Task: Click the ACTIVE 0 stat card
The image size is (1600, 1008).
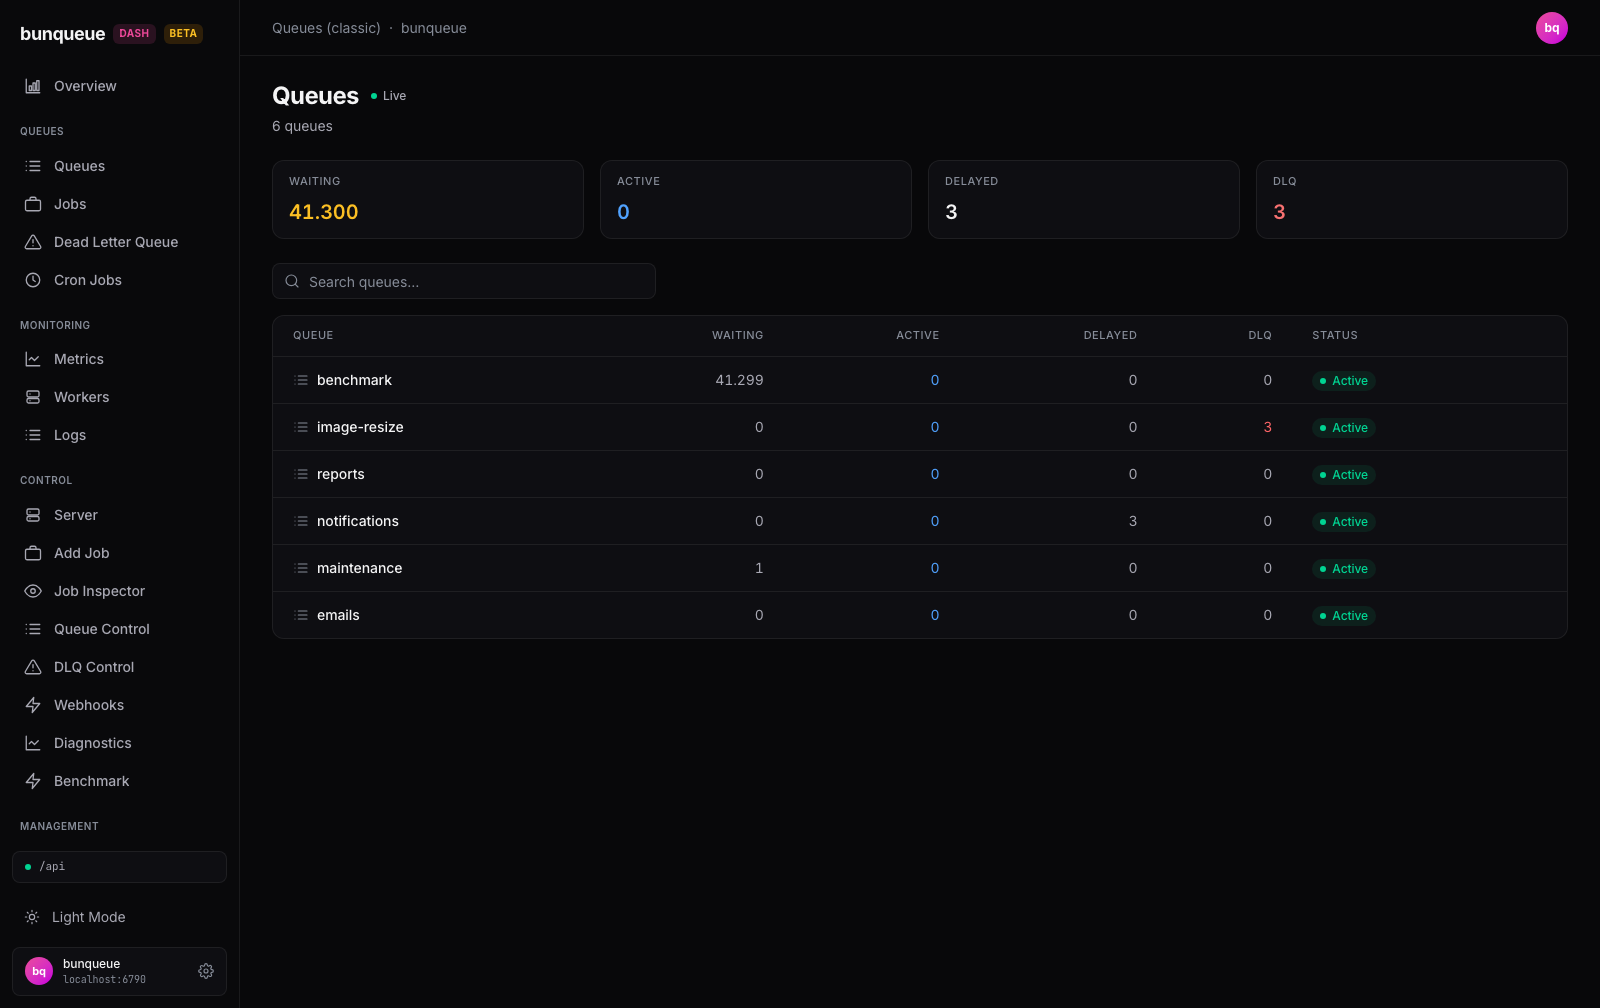Action: (756, 199)
